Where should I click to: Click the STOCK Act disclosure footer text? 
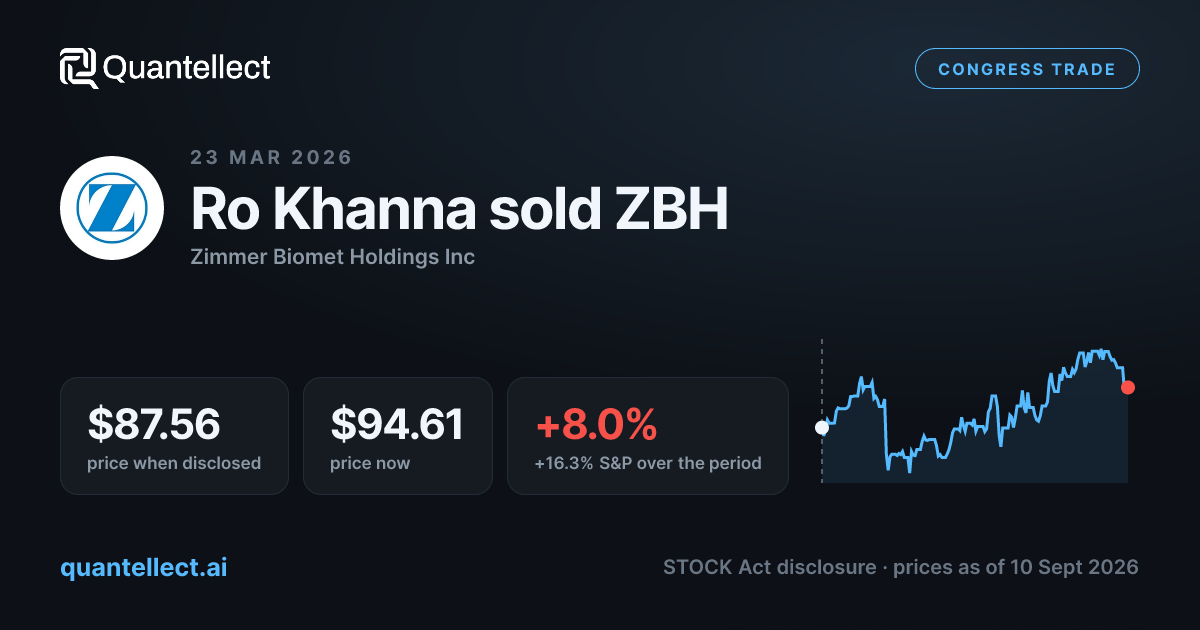[x=900, y=567]
